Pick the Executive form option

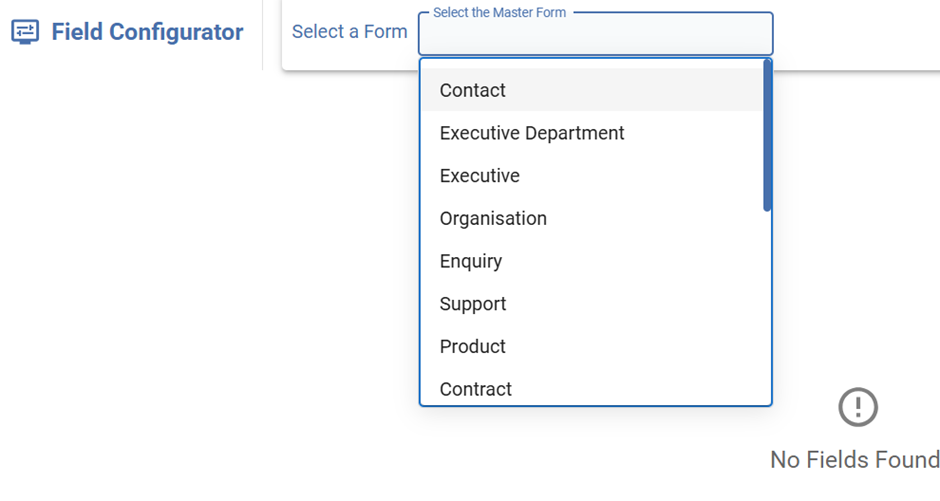(x=480, y=176)
